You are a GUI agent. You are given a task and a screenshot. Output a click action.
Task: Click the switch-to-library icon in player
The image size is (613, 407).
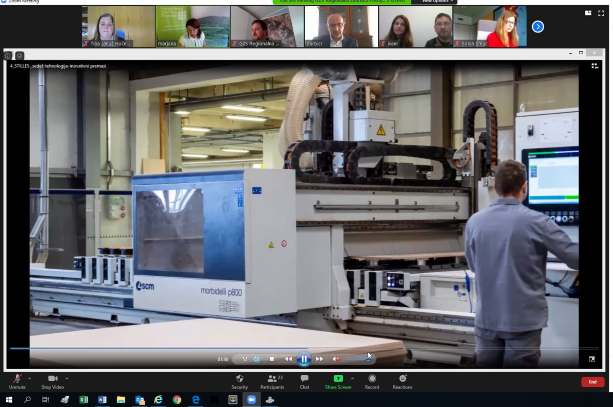click(x=595, y=66)
